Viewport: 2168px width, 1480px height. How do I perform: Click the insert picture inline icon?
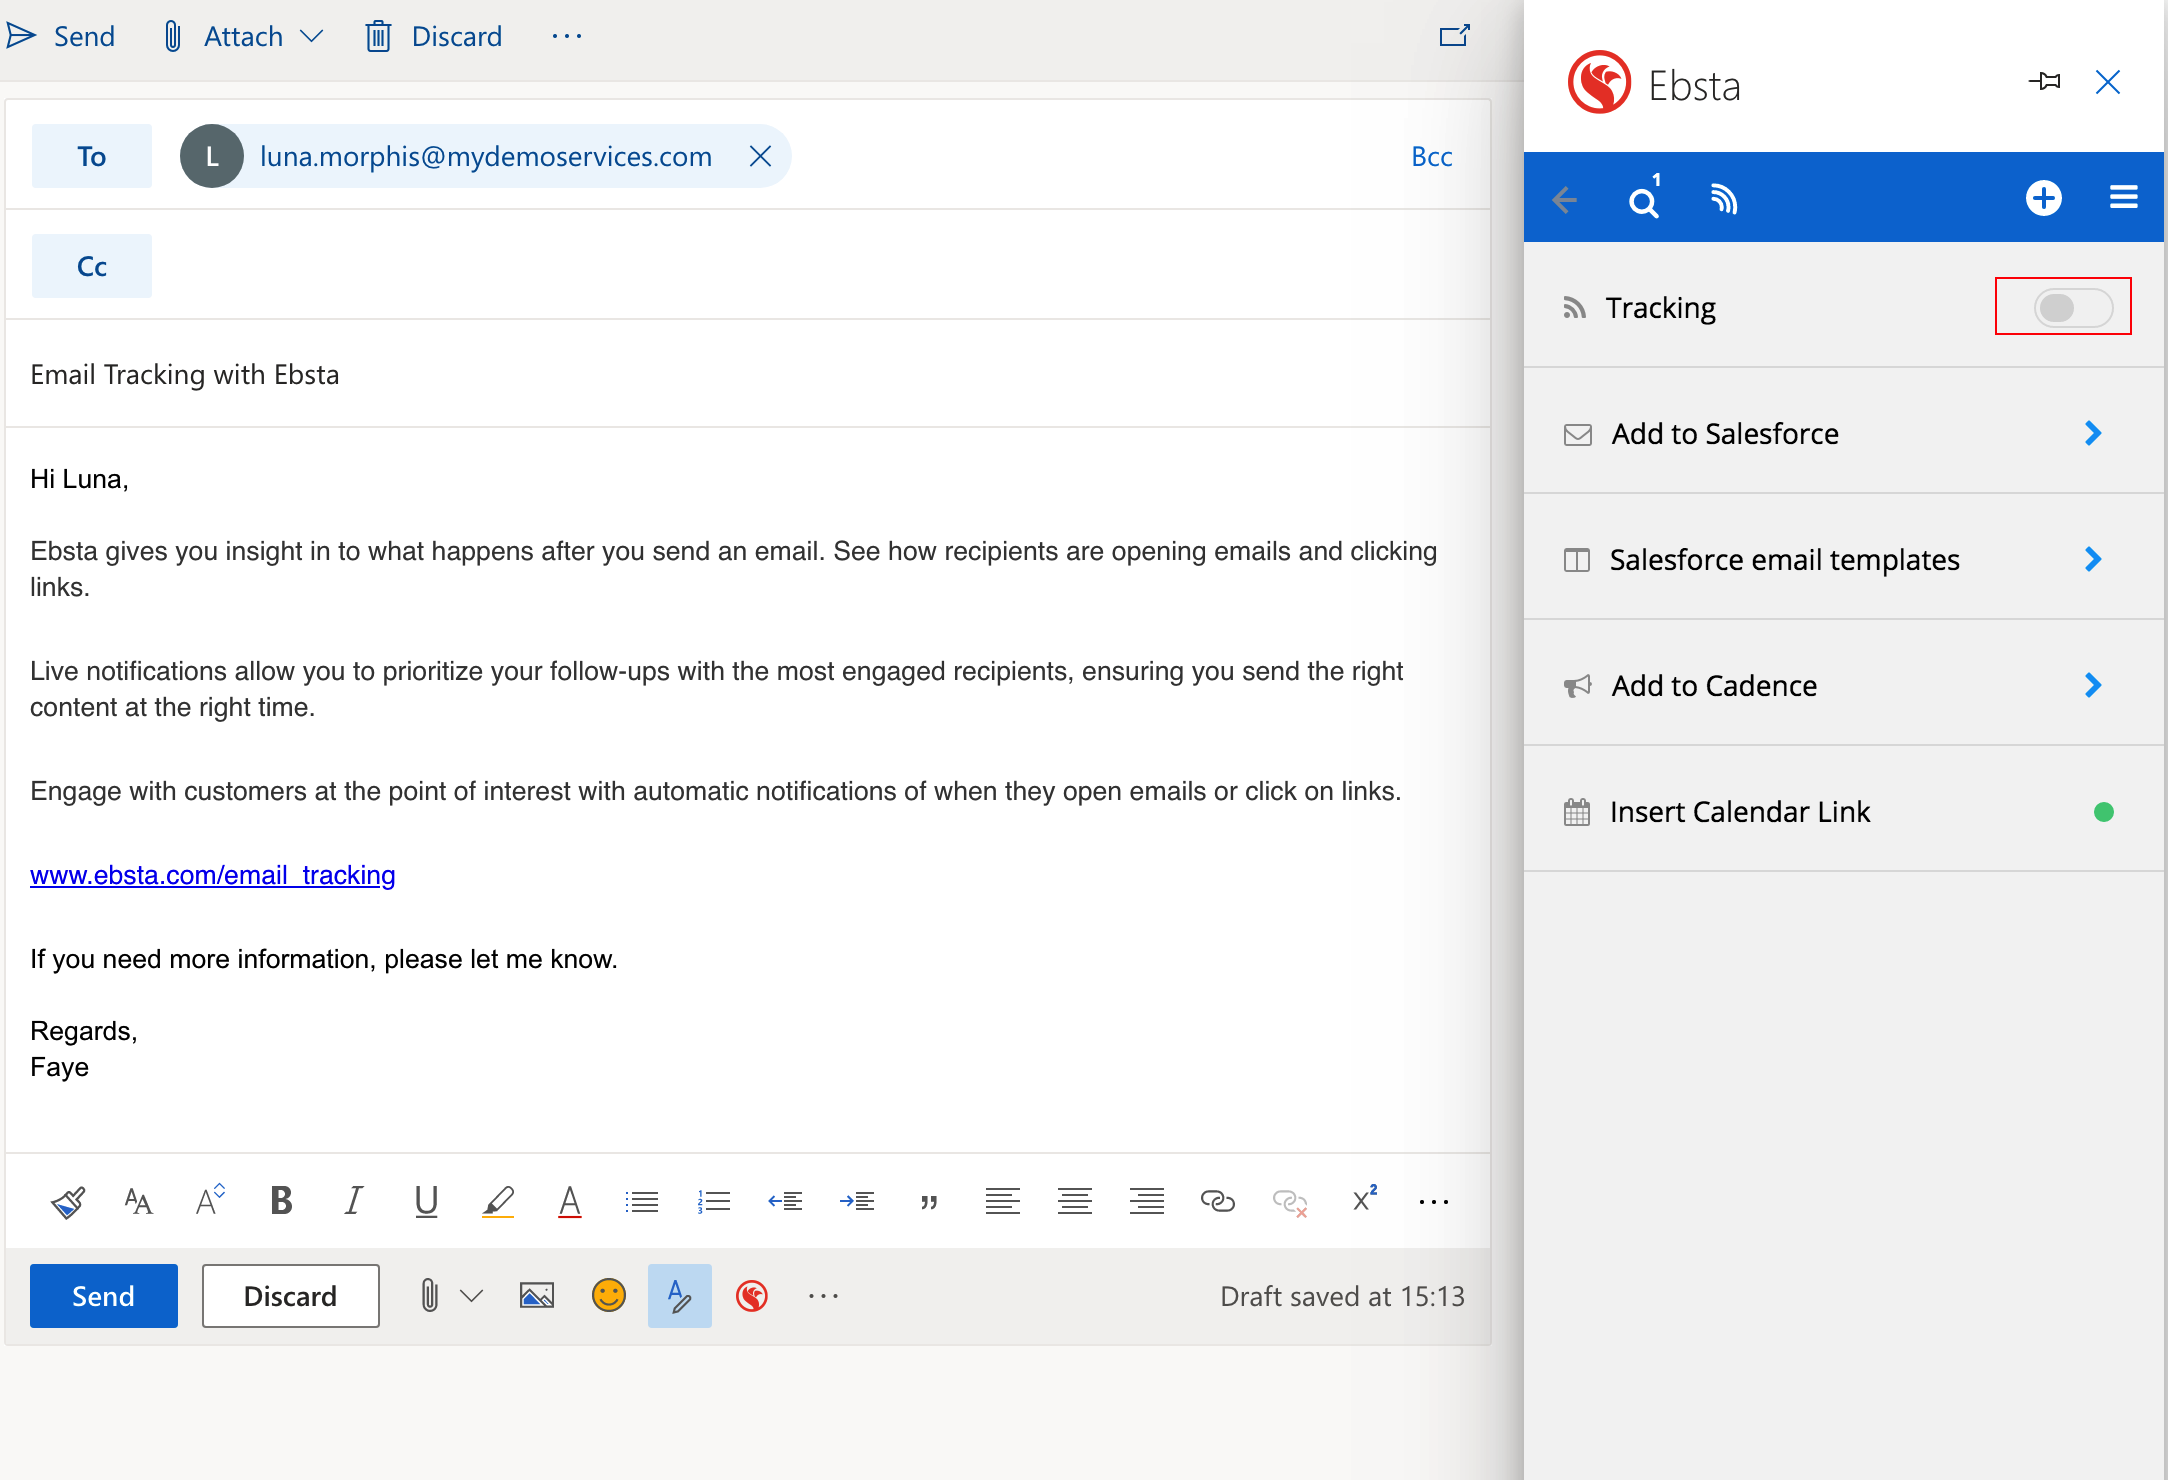[x=536, y=1296]
